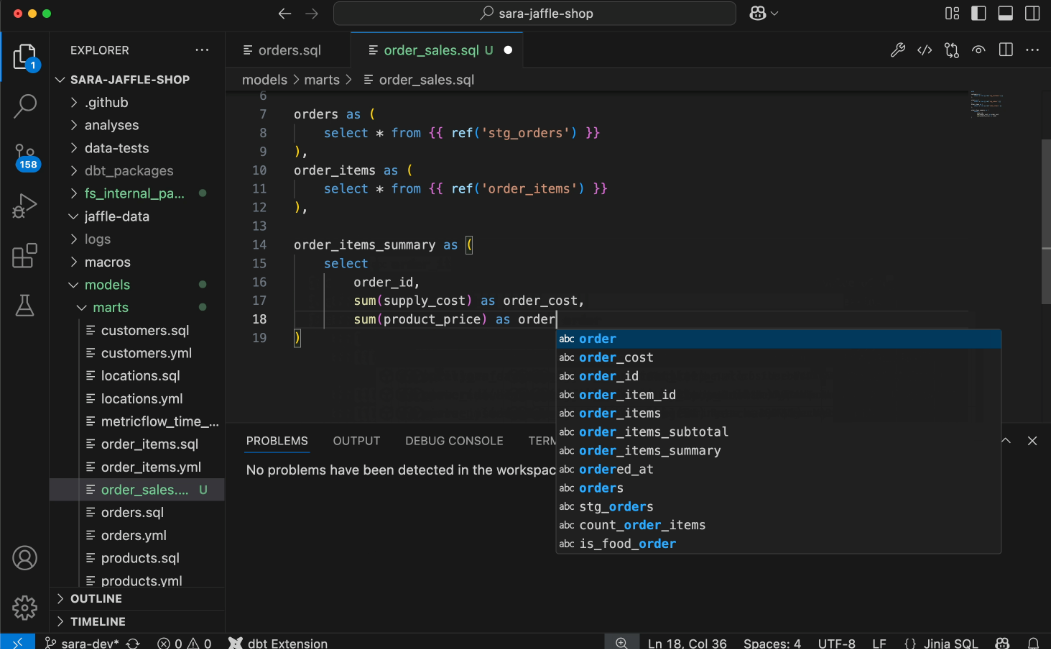This screenshot has width=1051, height=649.
Task: Expand the data-tests folder
Action: [x=137, y=148]
